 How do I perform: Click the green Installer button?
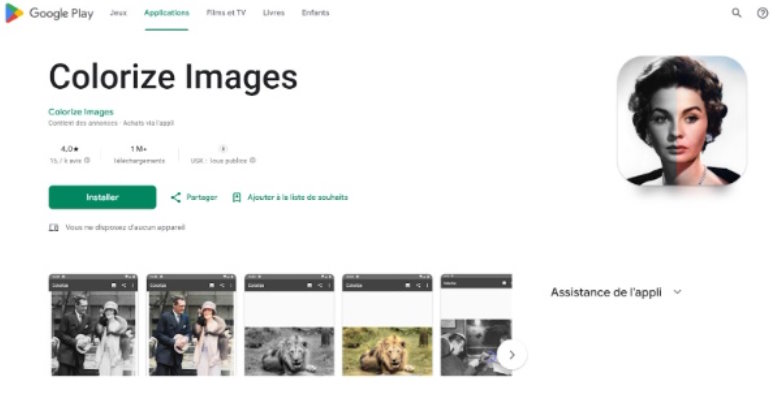coord(102,197)
